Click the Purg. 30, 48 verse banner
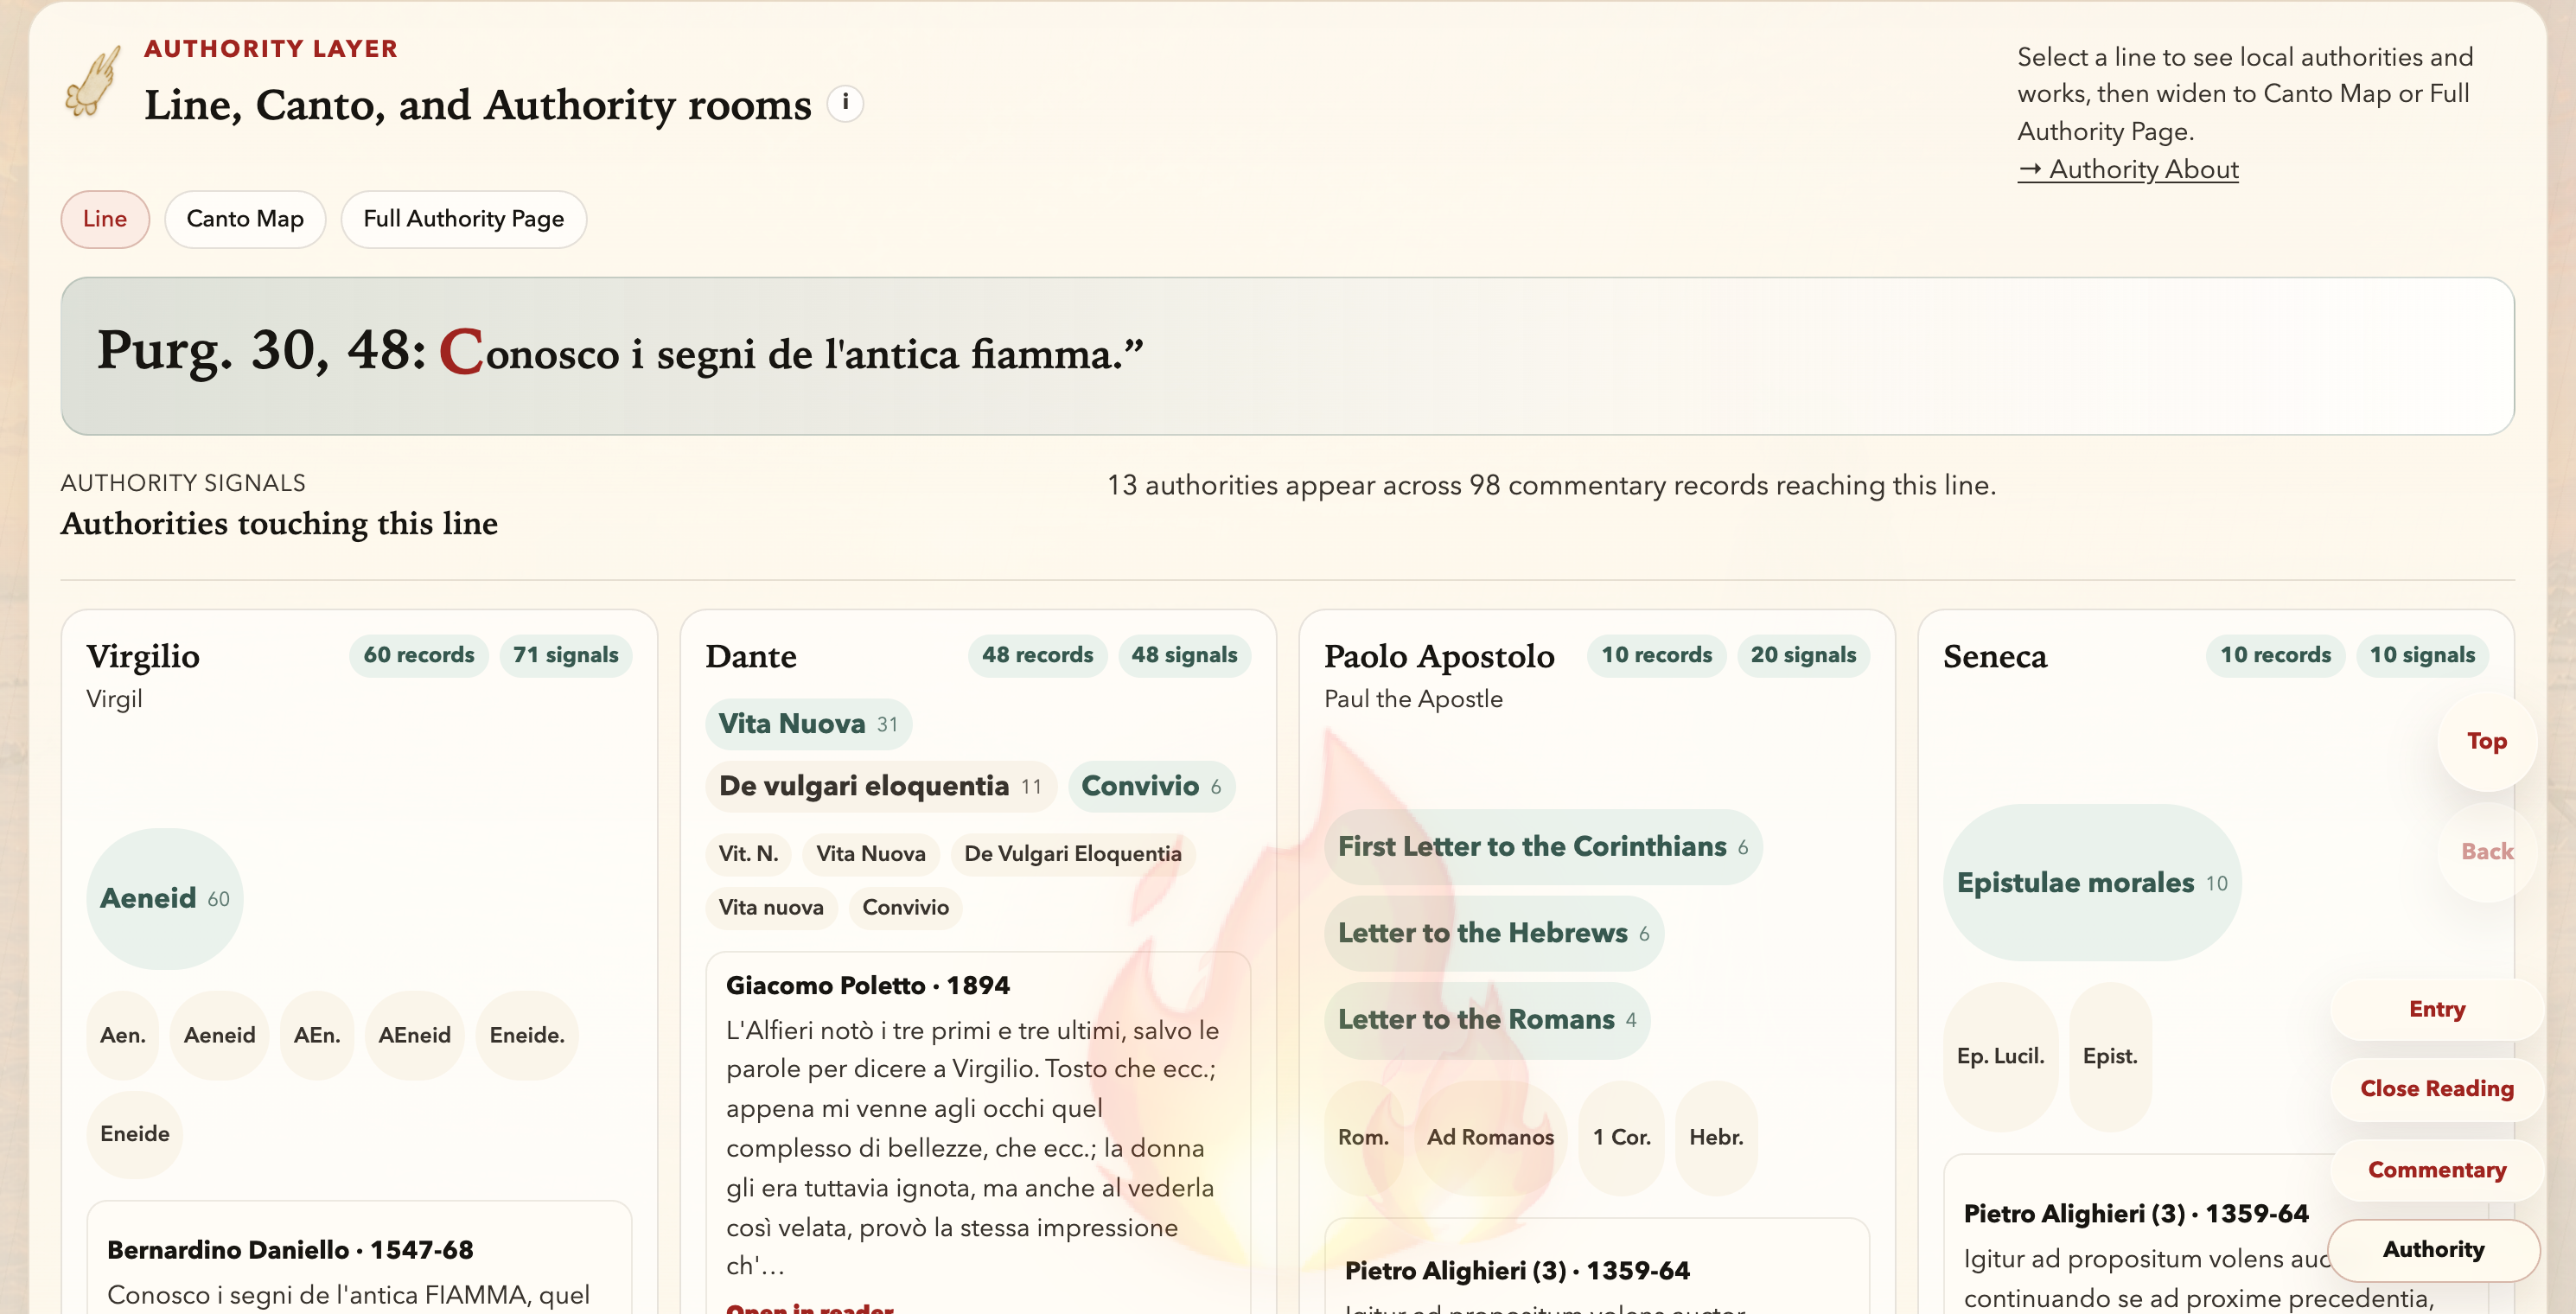Screen dimensions: 2576x1314 1287,356
